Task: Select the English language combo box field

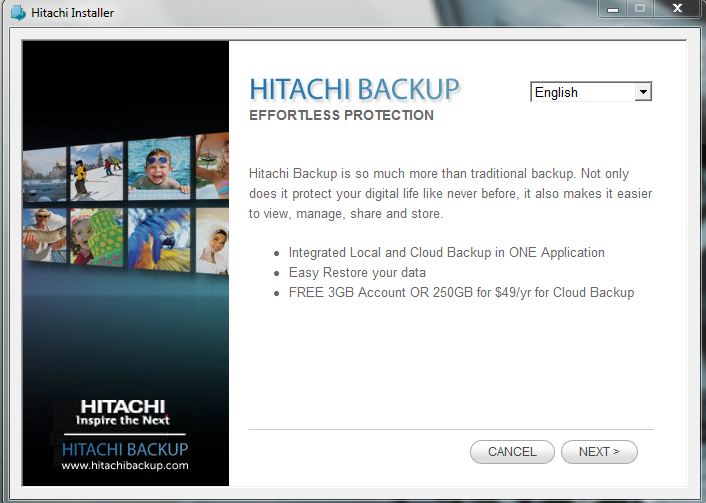Action: click(x=591, y=92)
